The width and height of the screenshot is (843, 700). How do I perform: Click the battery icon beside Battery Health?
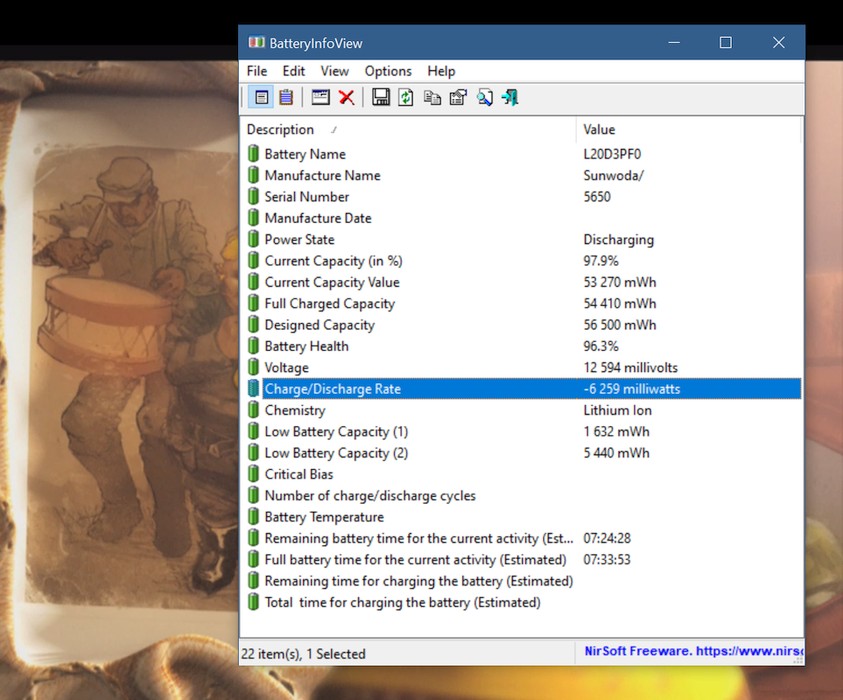tap(253, 346)
